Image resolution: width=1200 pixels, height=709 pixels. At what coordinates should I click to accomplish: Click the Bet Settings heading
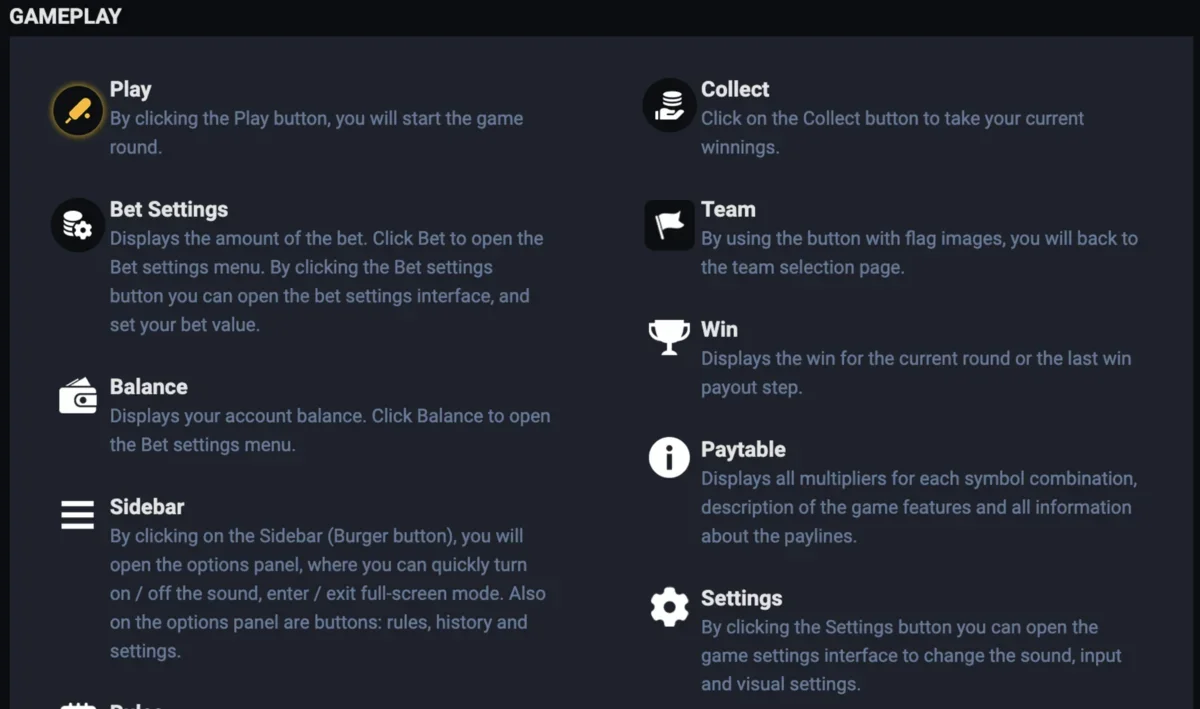pos(168,209)
